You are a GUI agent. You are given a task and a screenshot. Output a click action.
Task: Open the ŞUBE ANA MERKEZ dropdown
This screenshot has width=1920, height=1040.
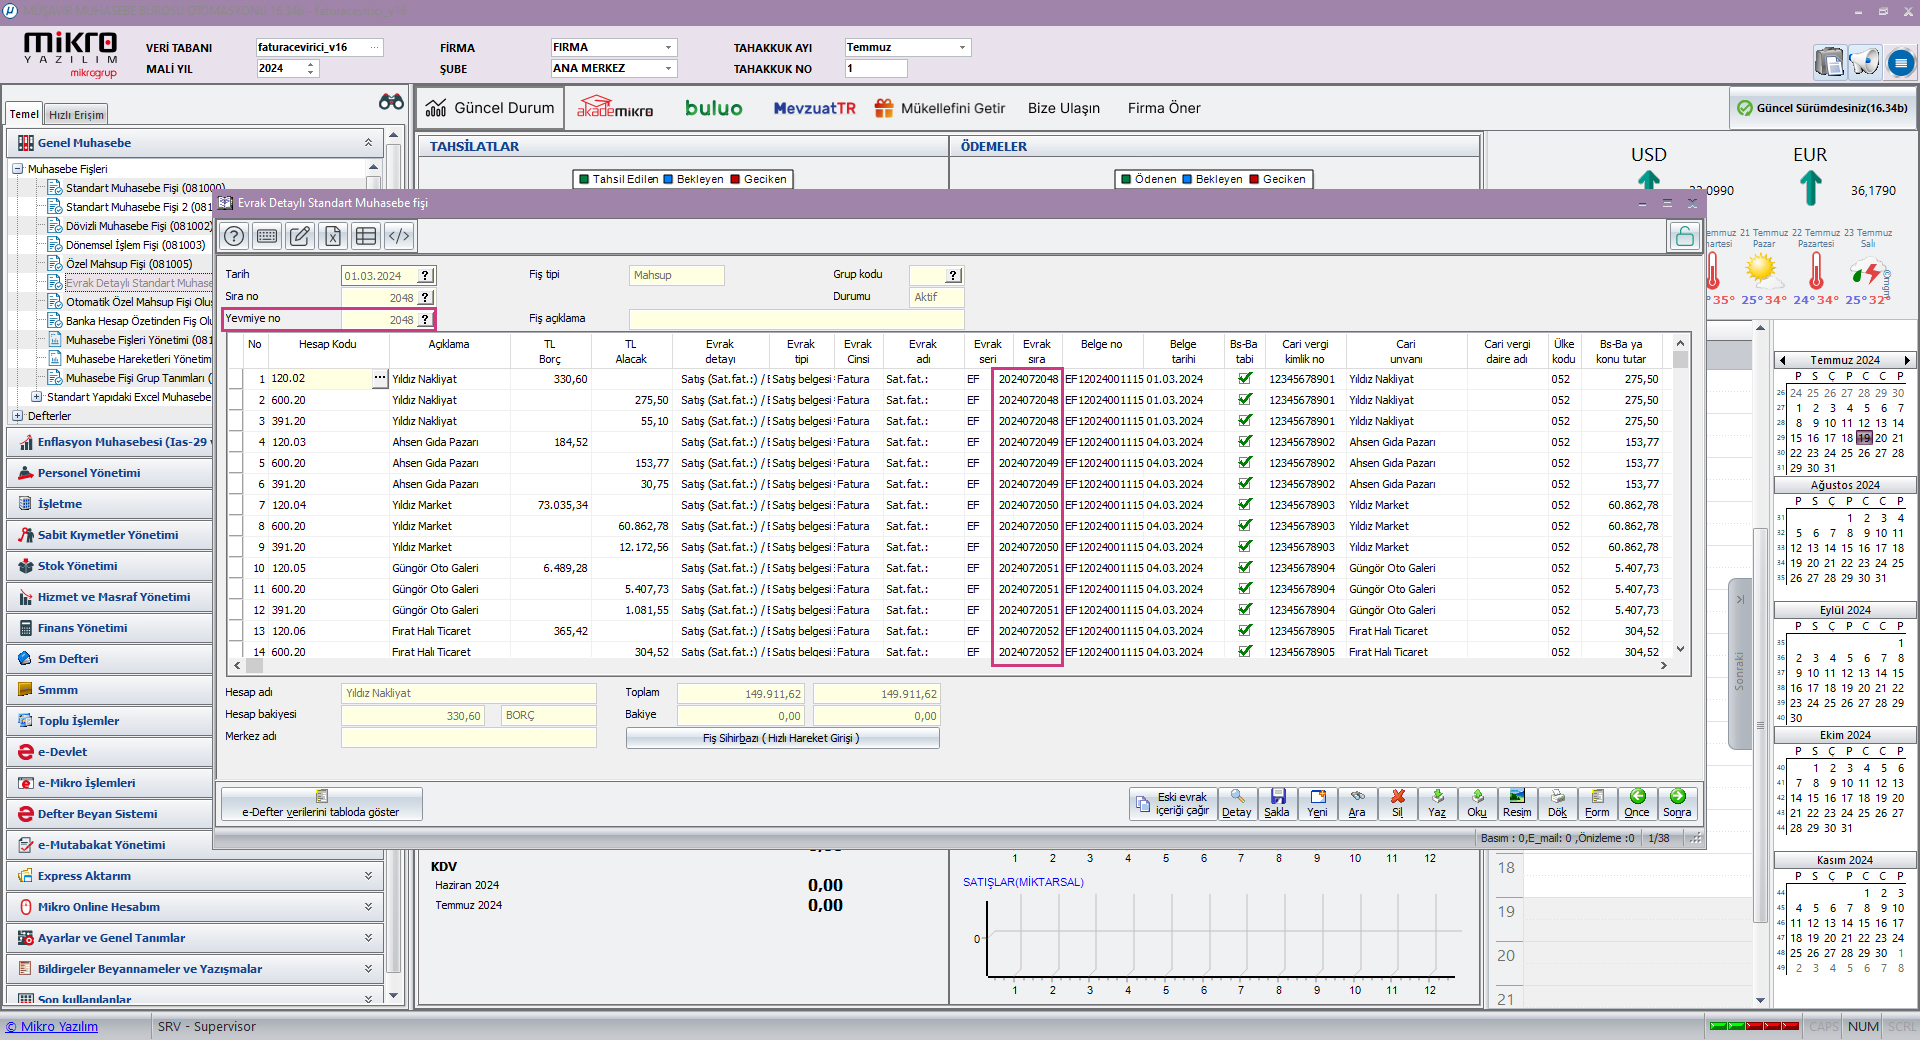tap(668, 68)
